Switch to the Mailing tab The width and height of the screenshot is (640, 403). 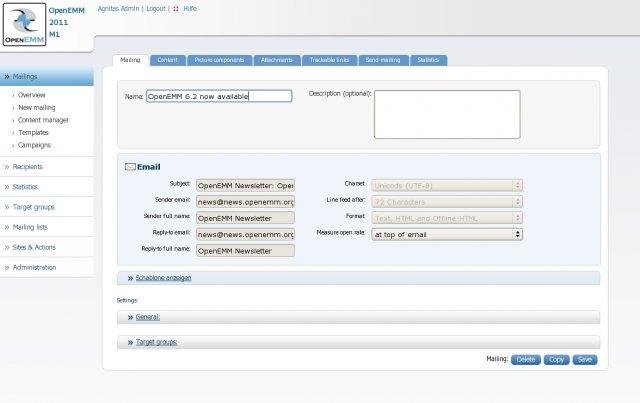(130, 60)
